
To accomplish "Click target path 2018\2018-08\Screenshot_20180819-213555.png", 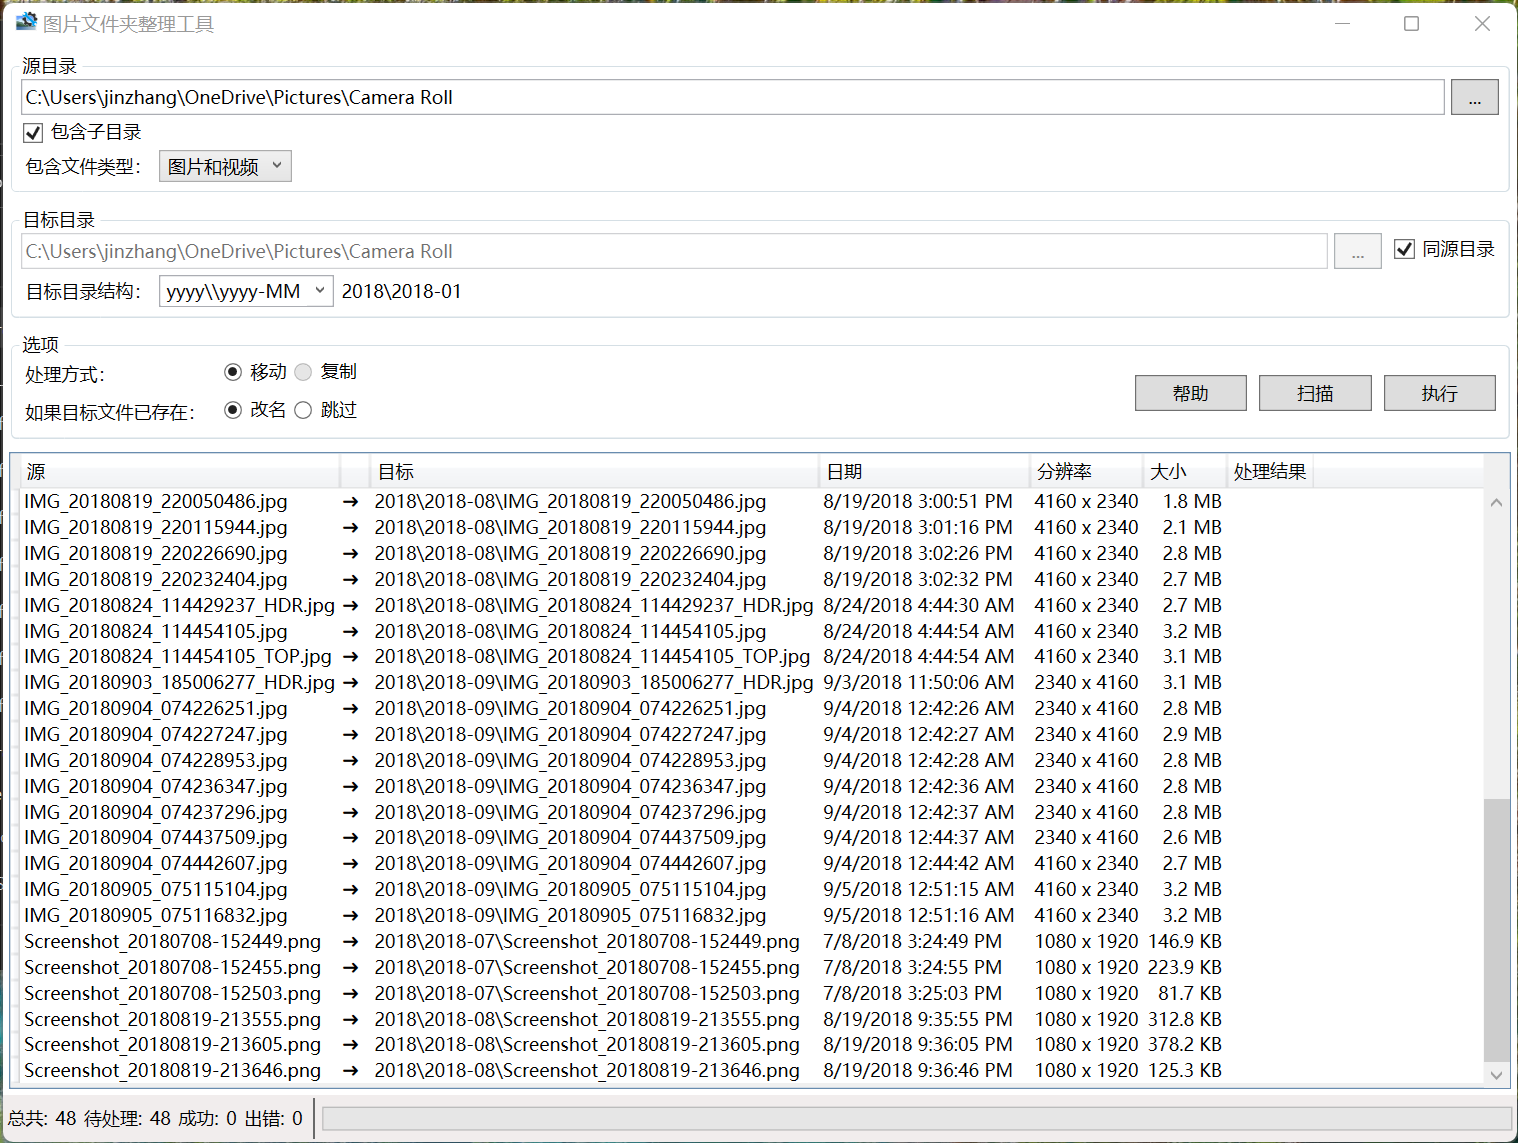I will (x=588, y=1019).
